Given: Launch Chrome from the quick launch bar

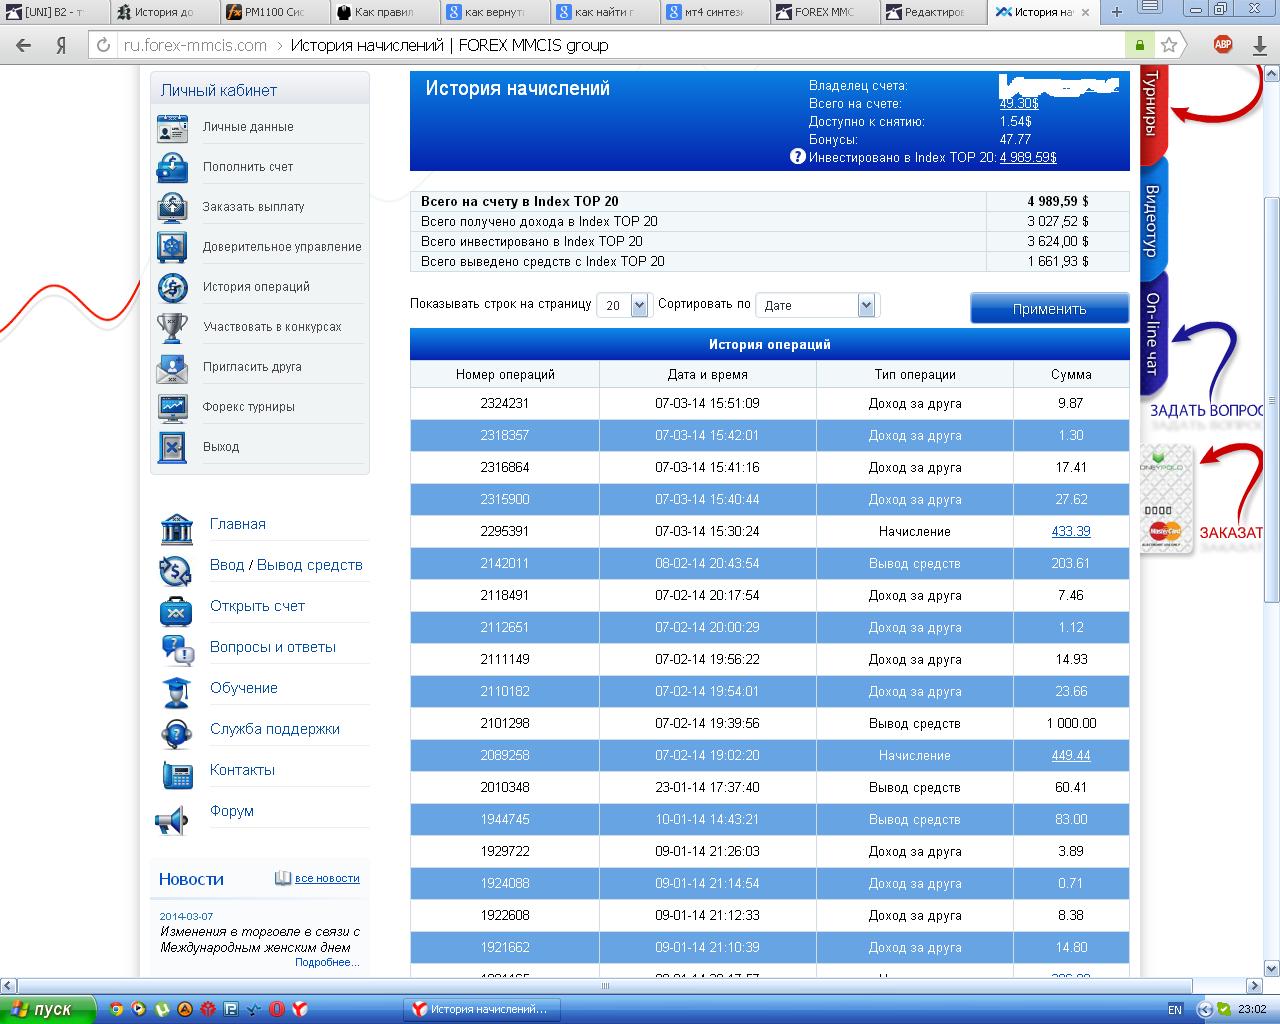Looking at the screenshot, I should pos(116,1010).
